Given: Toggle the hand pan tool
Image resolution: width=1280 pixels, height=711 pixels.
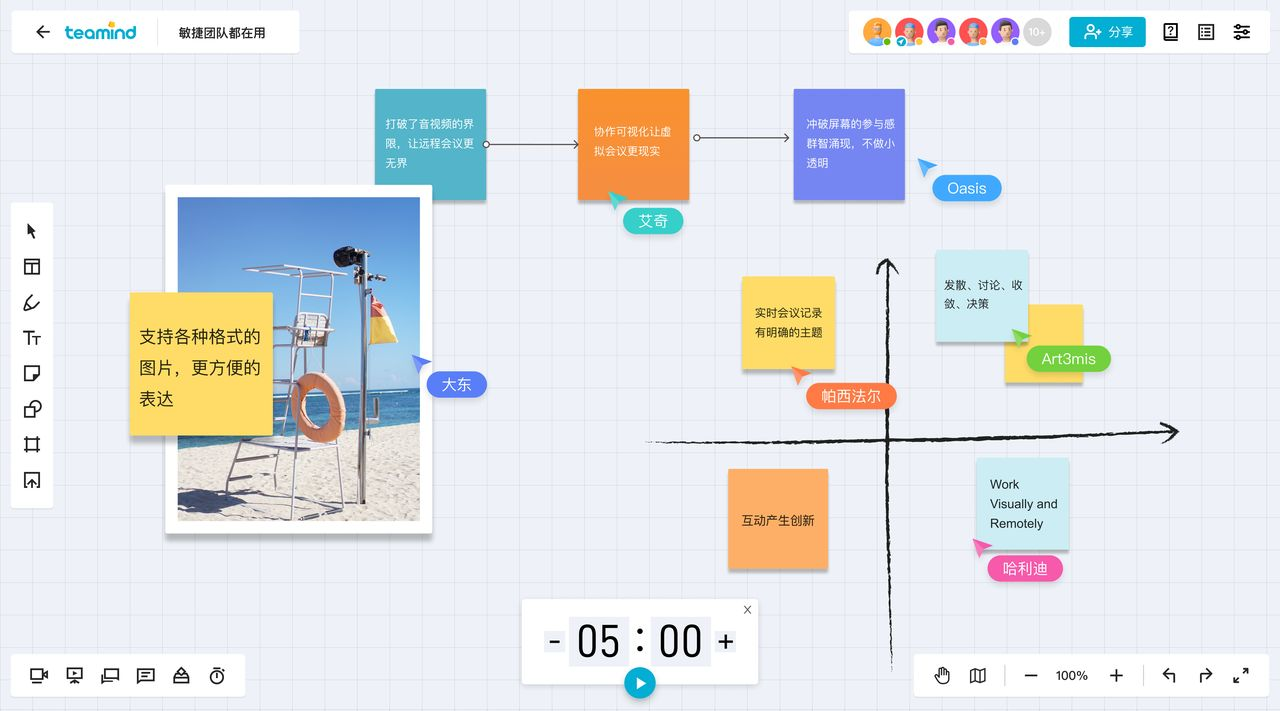Looking at the screenshot, I should coord(942,676).
